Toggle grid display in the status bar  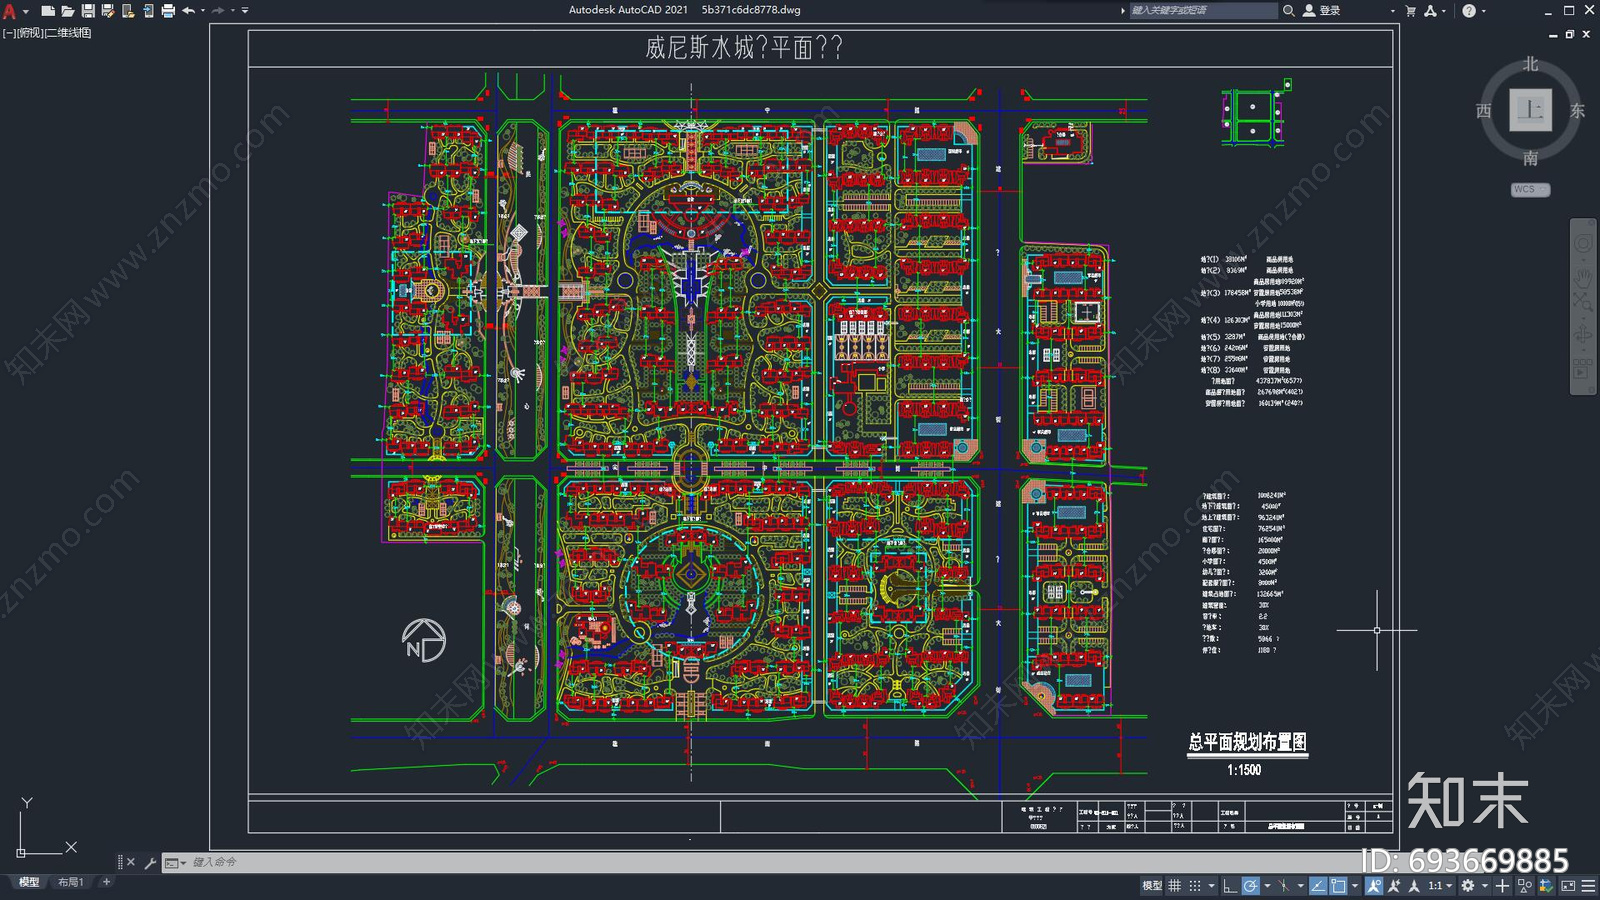click(x=1175, y=886)
